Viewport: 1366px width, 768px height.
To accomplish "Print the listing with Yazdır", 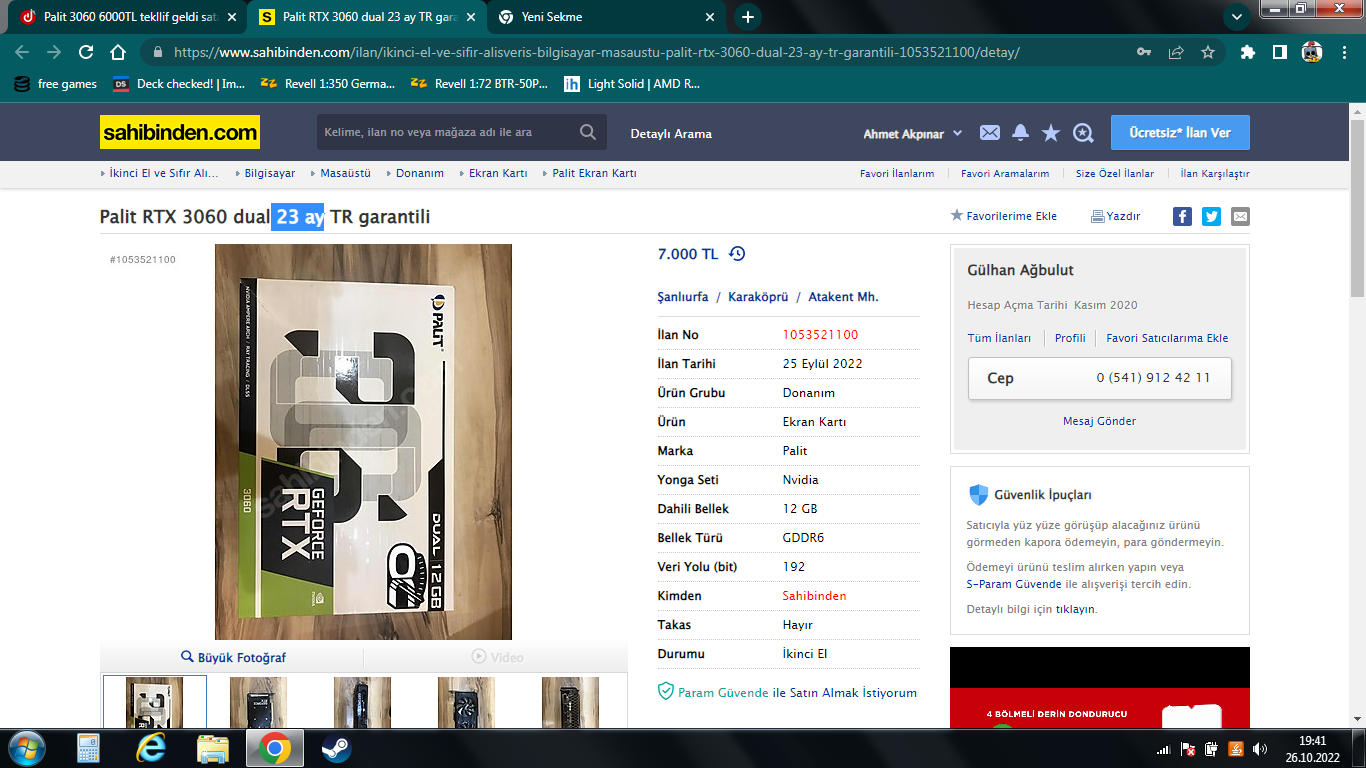I will (1115, 216).
